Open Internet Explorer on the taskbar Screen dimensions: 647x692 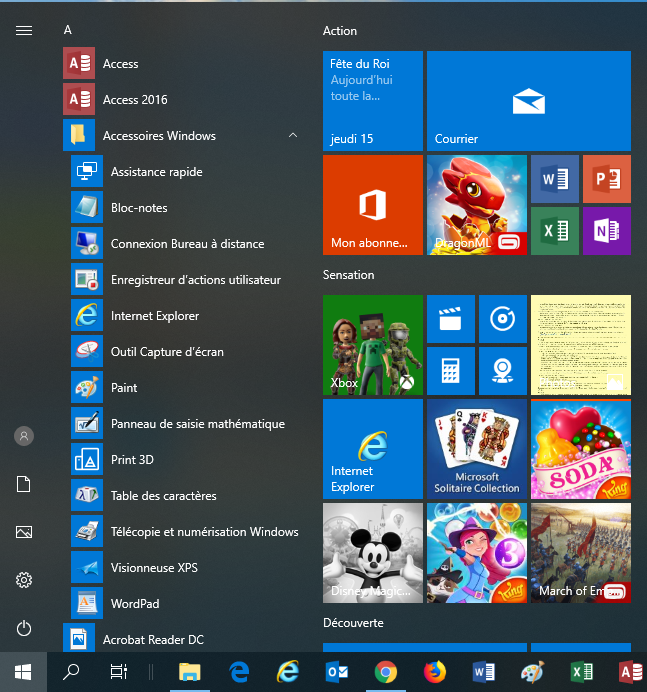click(x=288, y=672)
